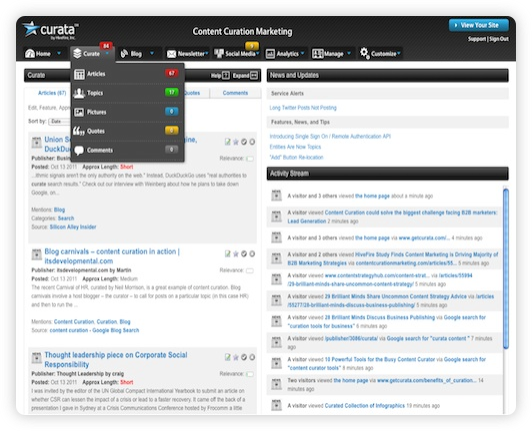This screenshot has height=431, width=532.
Task: Click the Analytics chart icon
Action: tap(270, 54)
